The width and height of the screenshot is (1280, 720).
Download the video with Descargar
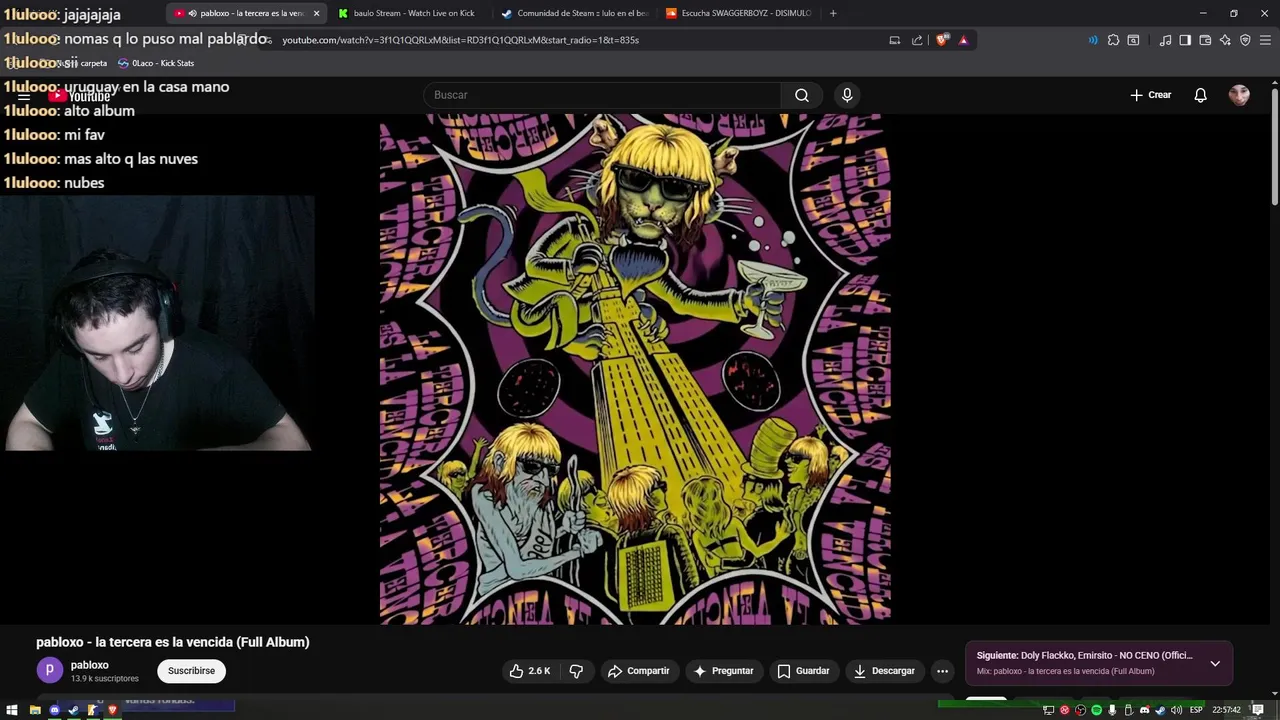pyautogui.click(x=884, y=671)
